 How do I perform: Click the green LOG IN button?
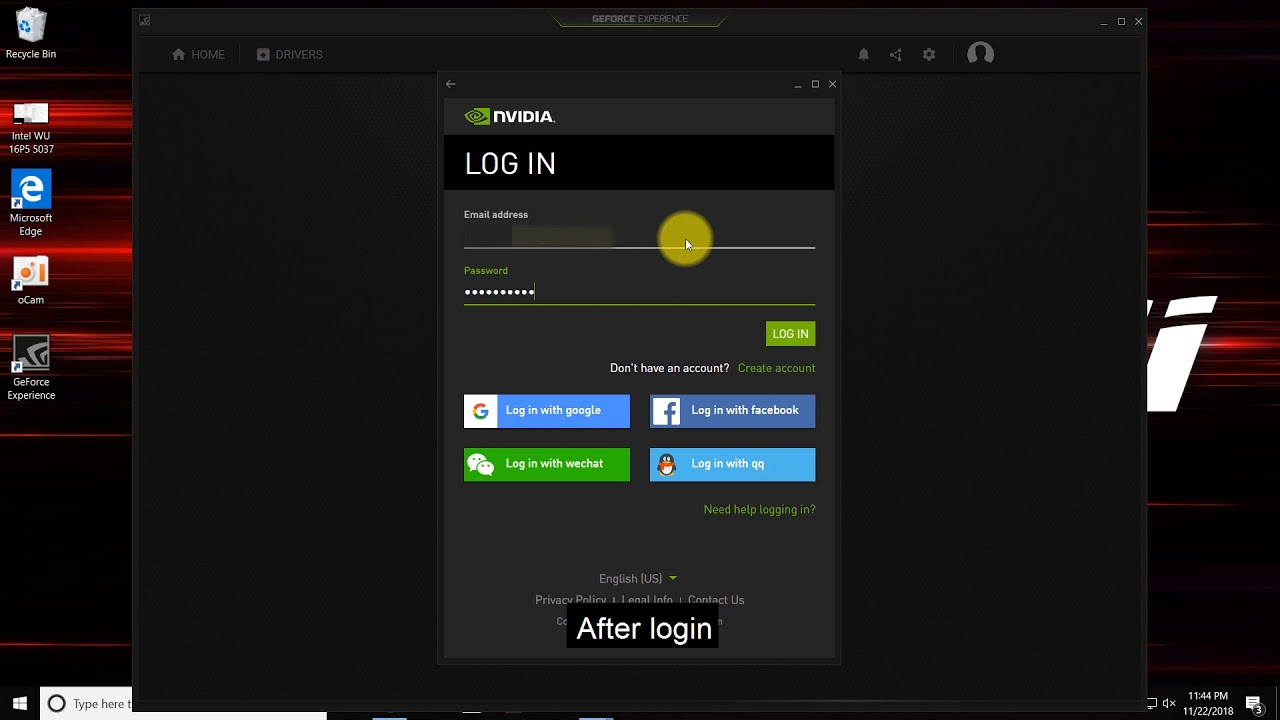(791, 334)
